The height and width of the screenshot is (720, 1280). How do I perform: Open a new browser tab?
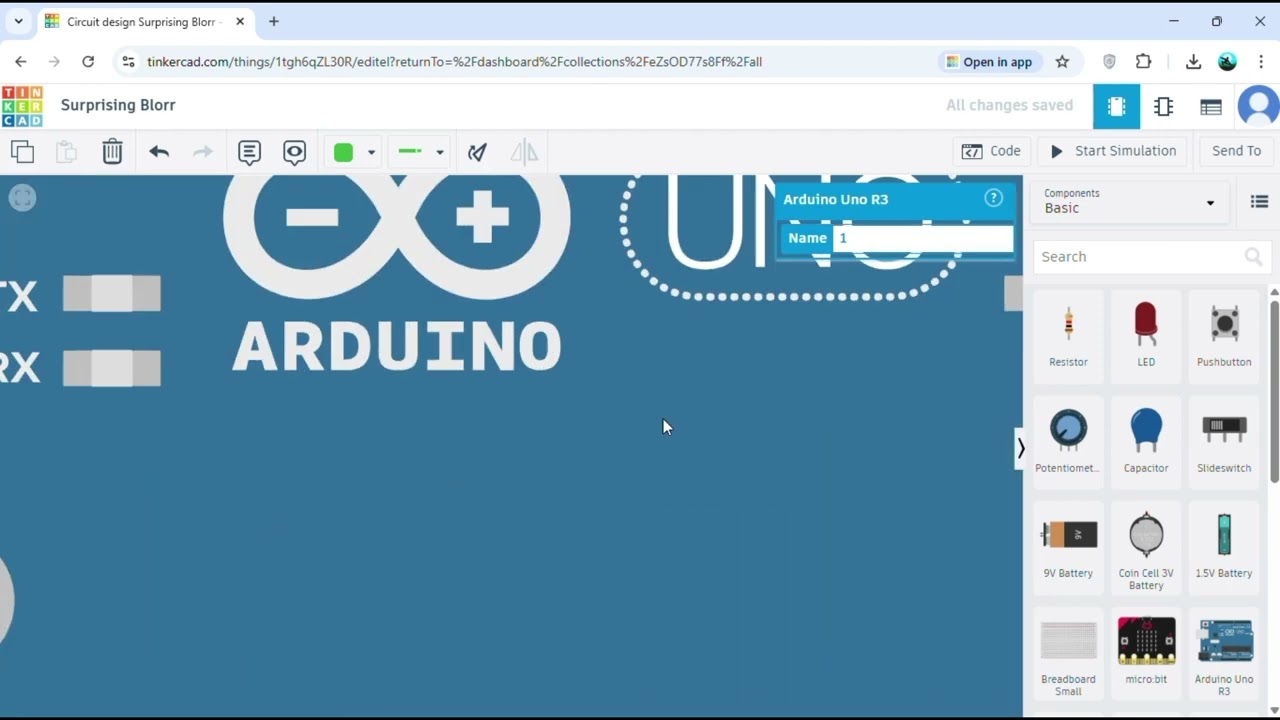pyautogui.click(x=273, y=21)
